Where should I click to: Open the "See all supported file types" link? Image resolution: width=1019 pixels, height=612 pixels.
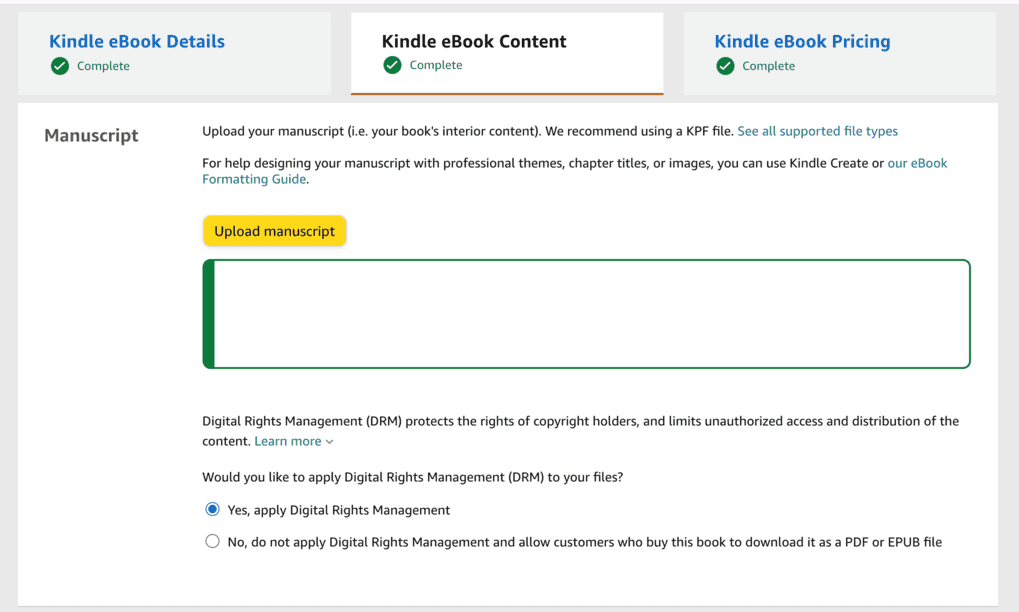pos(817,131)
